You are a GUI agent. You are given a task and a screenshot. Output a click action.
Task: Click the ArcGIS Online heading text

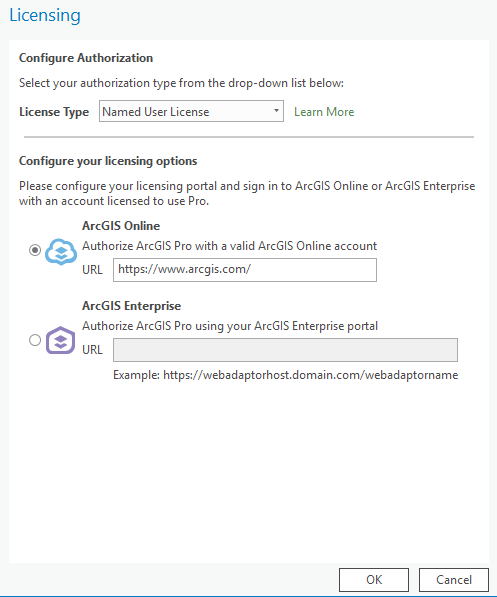point(121,226)
